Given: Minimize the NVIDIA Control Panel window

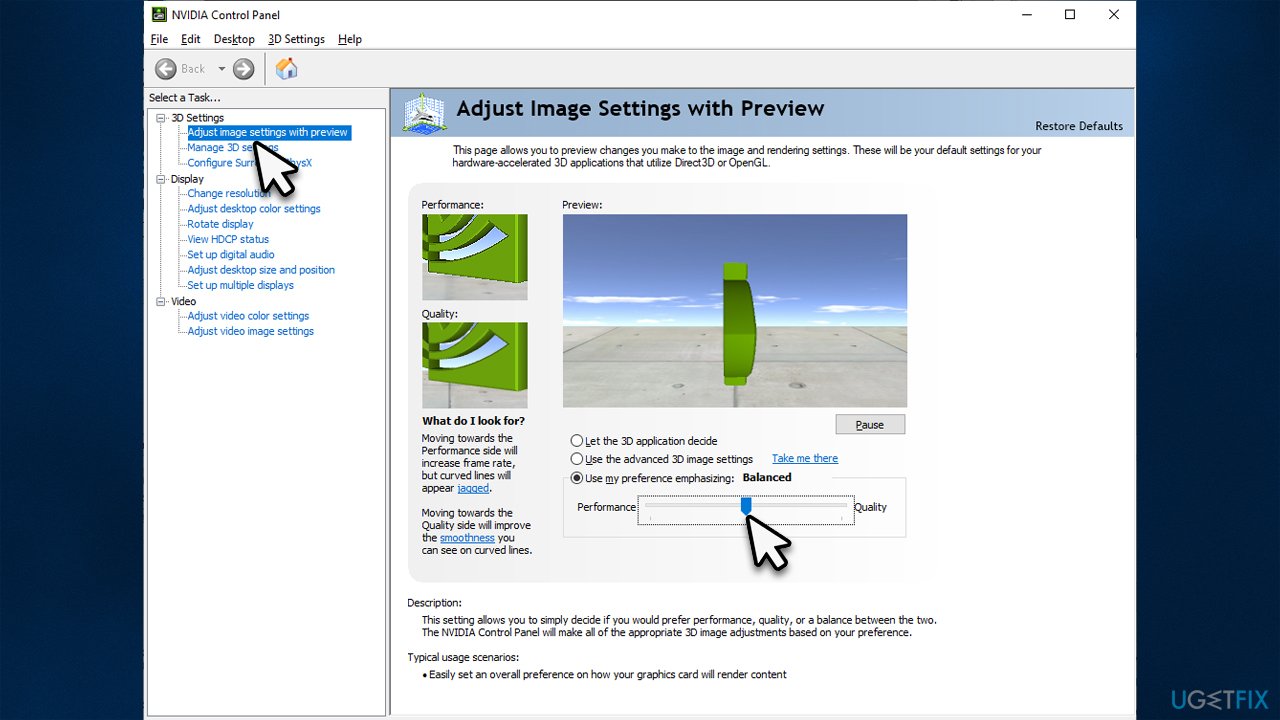Looking at the screenshot, I should 1026,15.
